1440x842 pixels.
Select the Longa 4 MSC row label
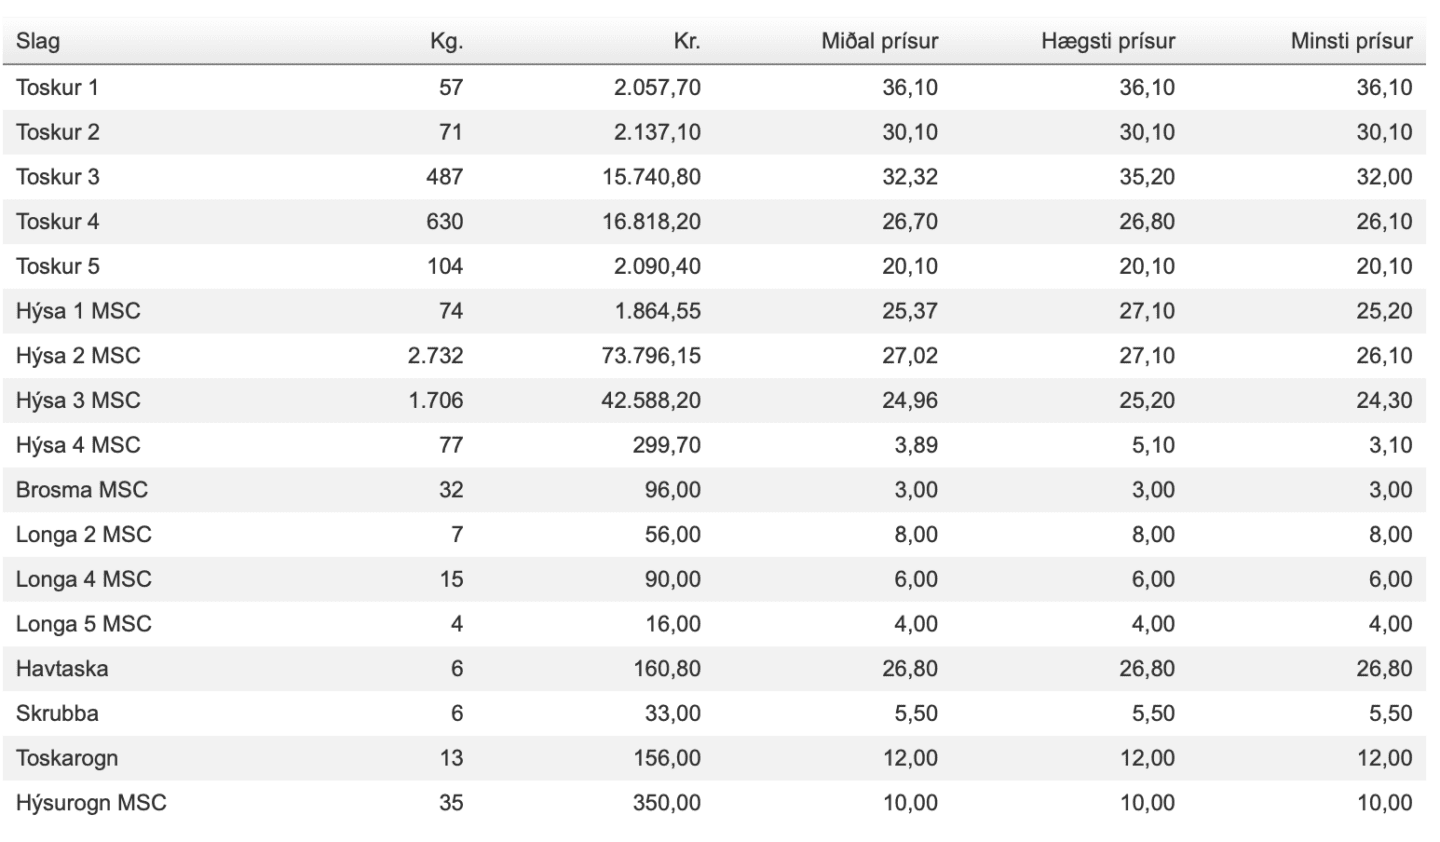click(83, 579)
